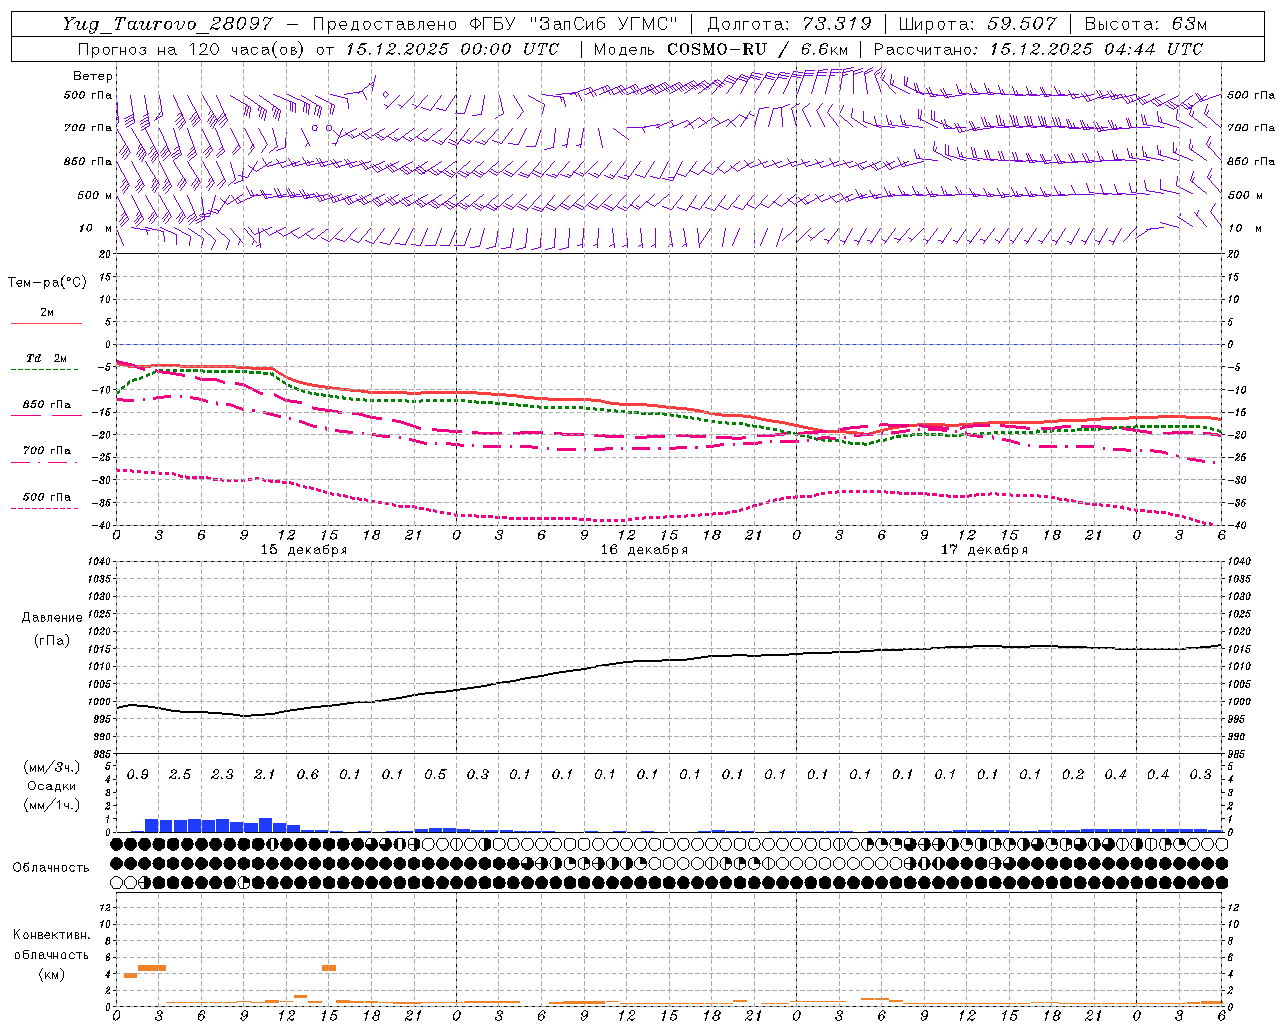
Task: Click the Ветер panel label
Action: click(x=93, y=76)
